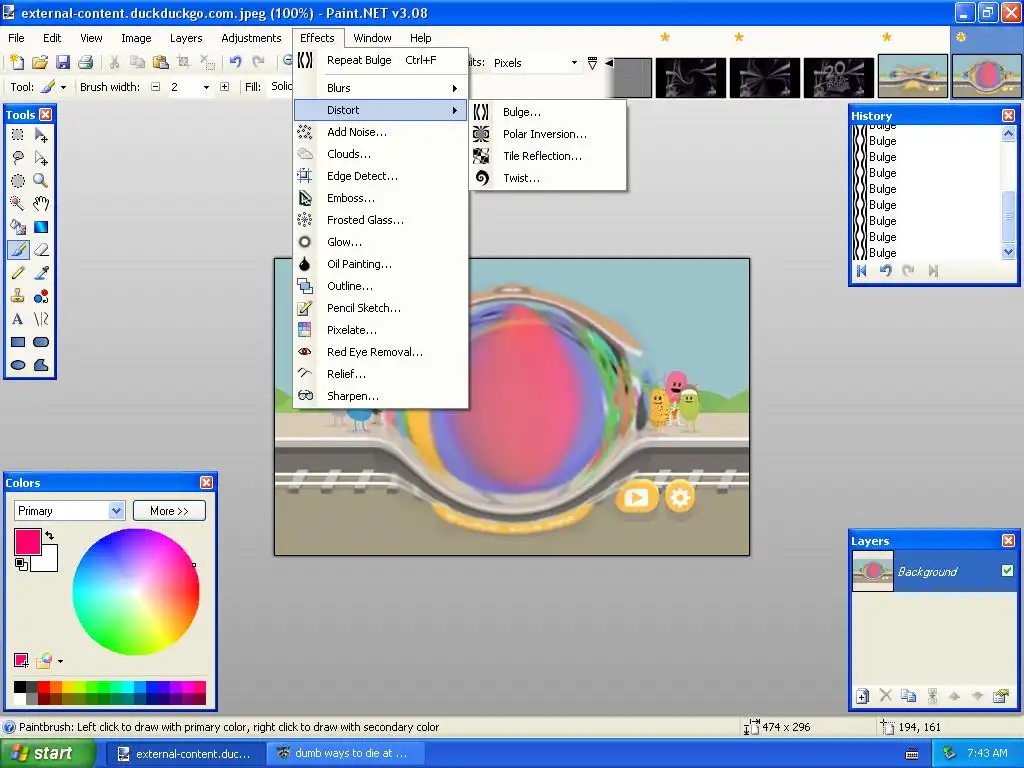Select the Rectangle Select tool

[x=18, y=135]
